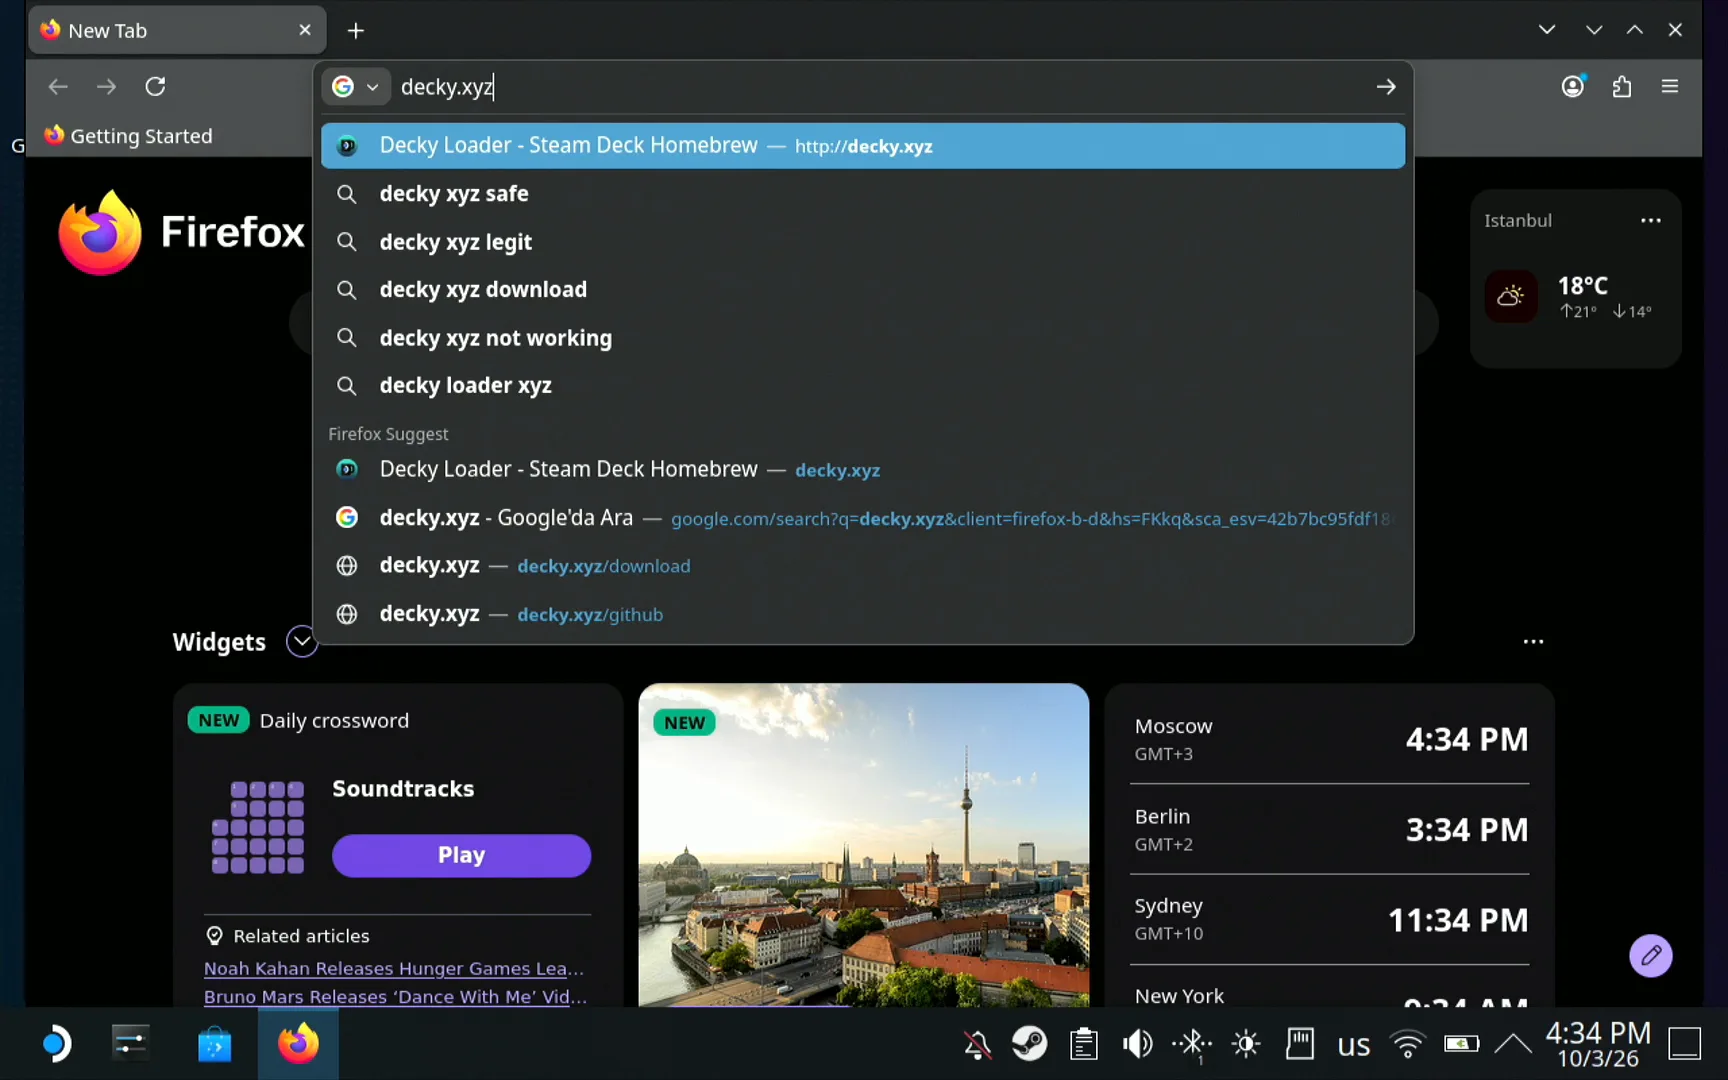1728x1080 pixels.
Task: Open the volume tray icon
Action: [x=1137, y=1044]
